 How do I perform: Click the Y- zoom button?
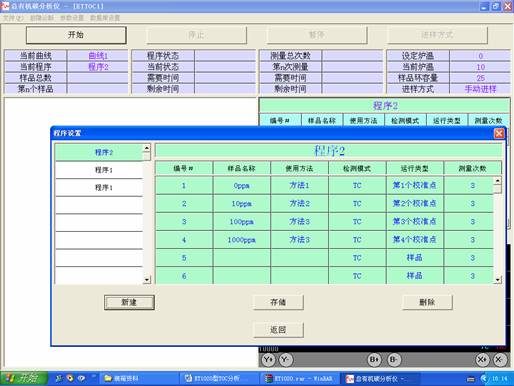[285, 360]
